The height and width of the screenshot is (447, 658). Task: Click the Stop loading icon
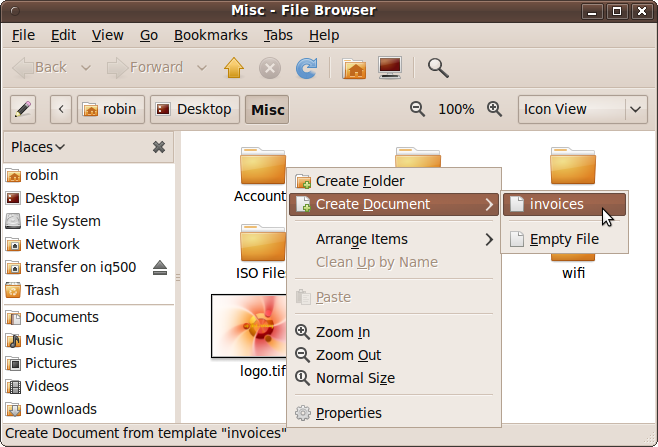270,68
